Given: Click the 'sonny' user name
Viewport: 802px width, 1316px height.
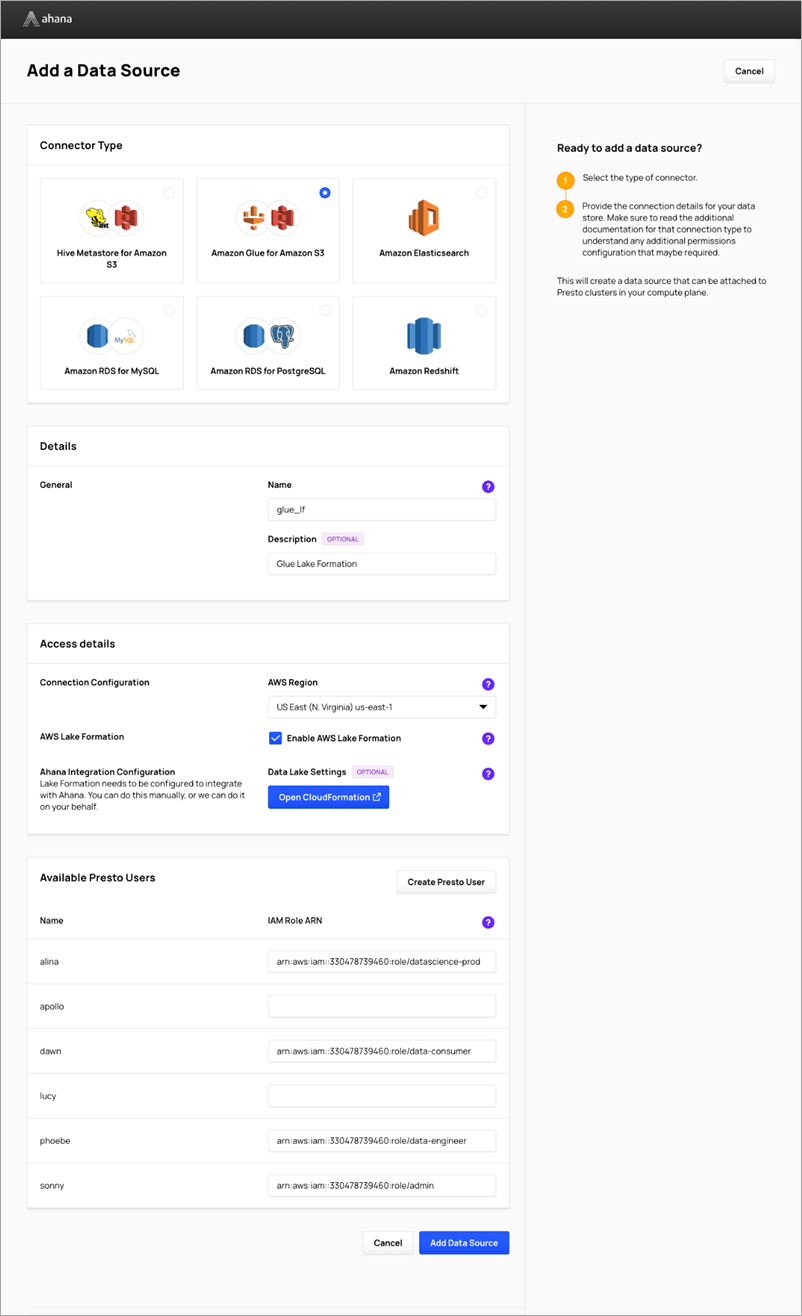Looking at the screenshot, I should pyautogui.click(x=53, y=1185).
